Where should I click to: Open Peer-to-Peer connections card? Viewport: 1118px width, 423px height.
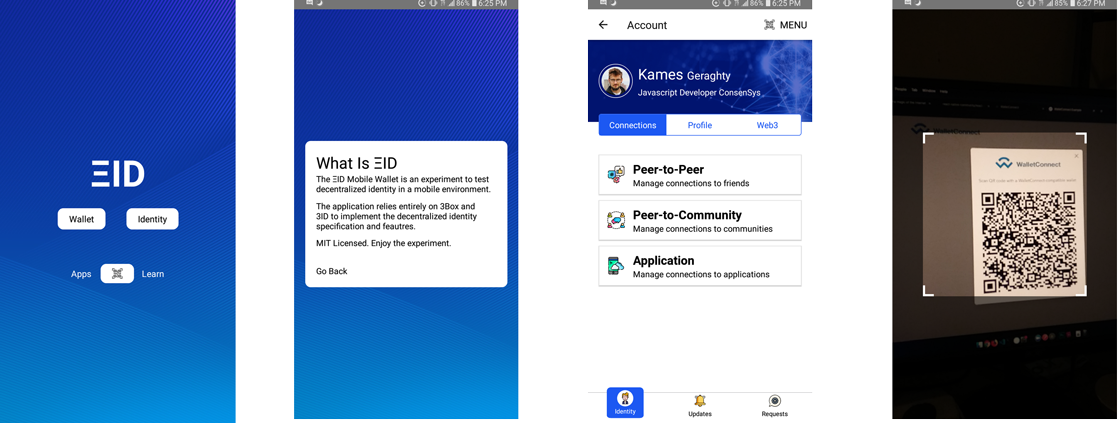[699, 175]
